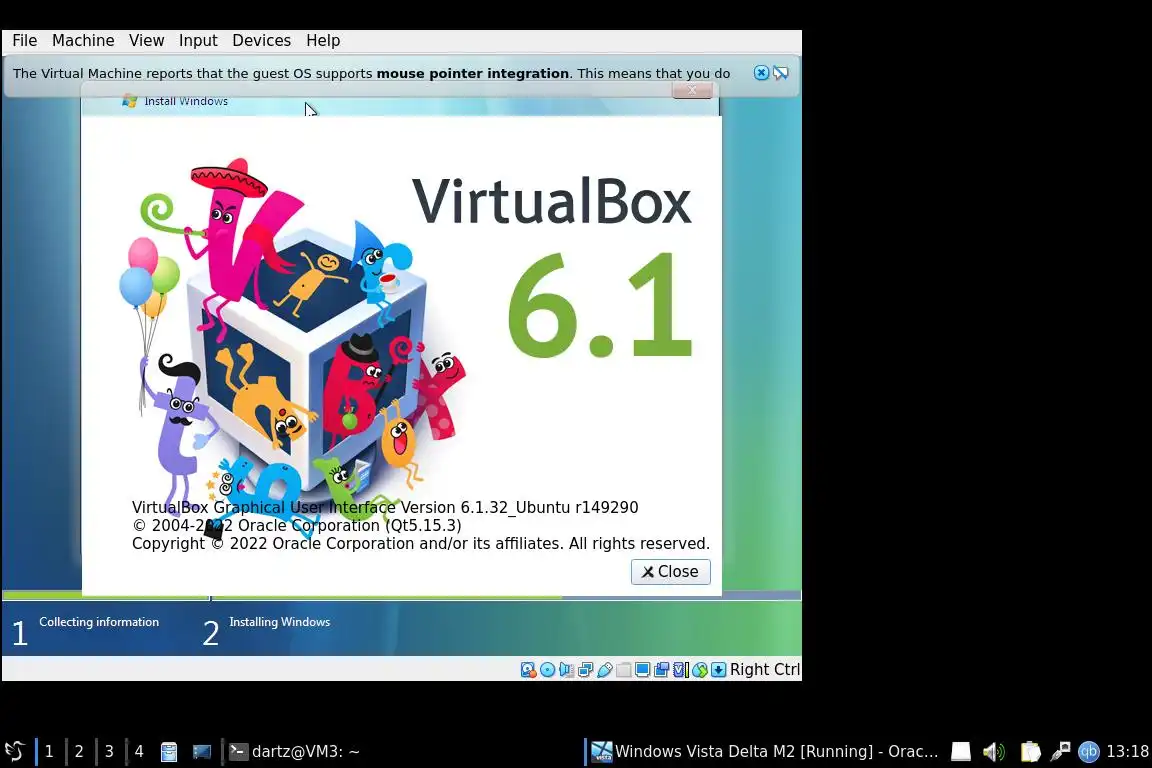Viewport: 1152px width, 768px height.
Task: Click the Installing Windows step label
Action: (x=280, y=622)
